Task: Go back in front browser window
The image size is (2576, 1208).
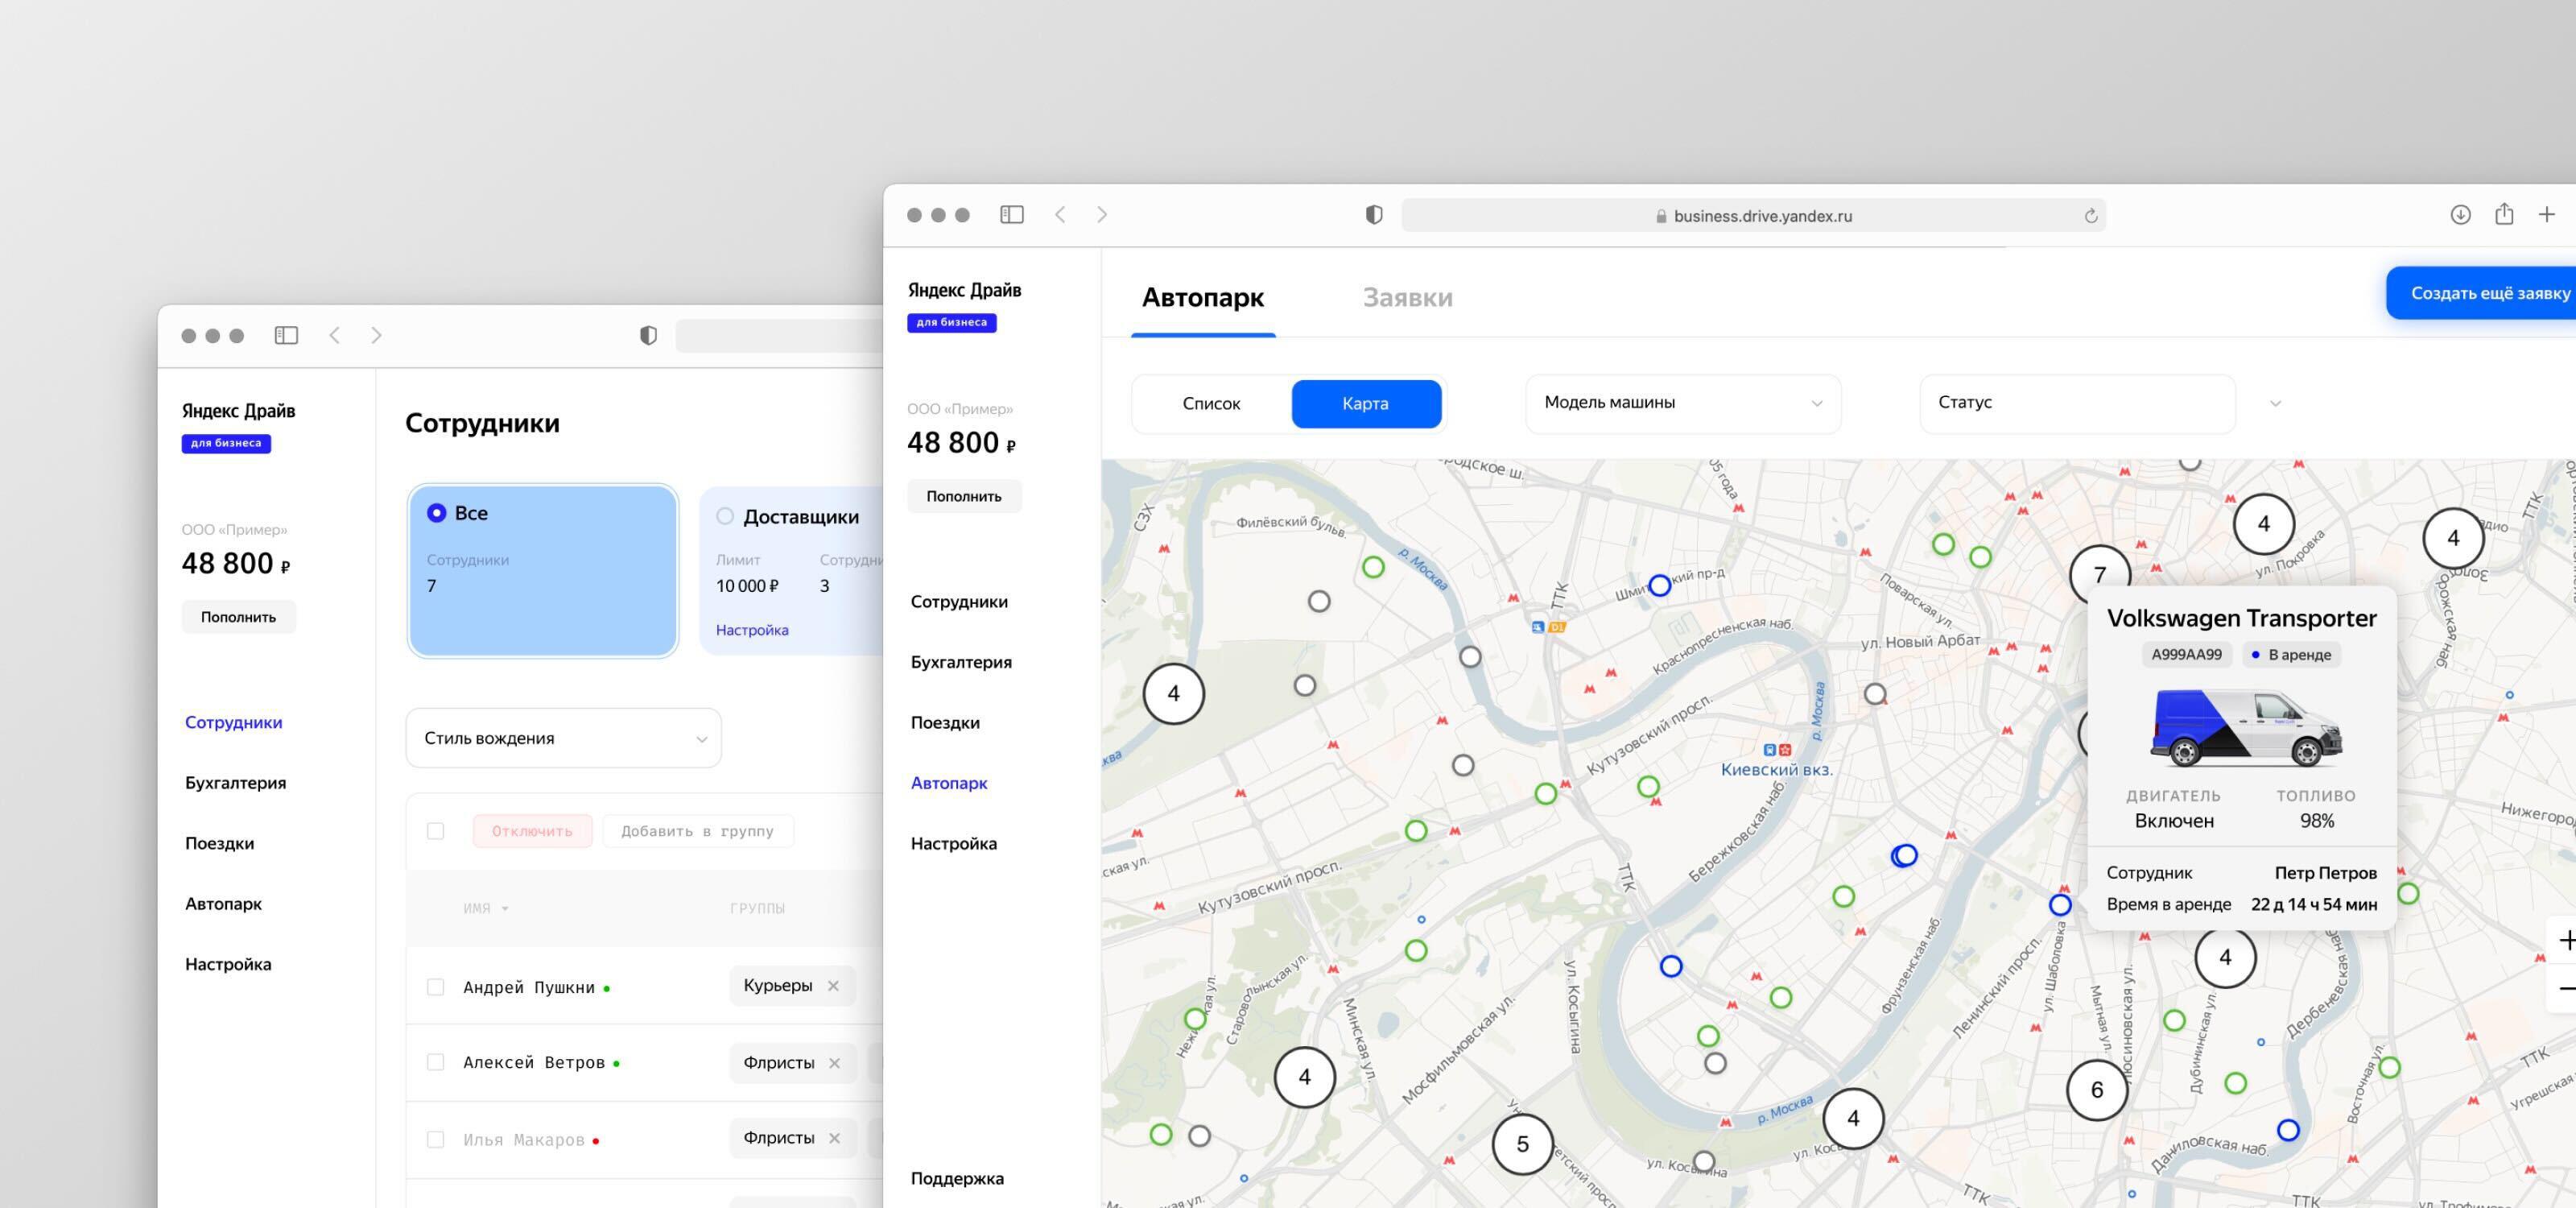Action: (1060, 215)
